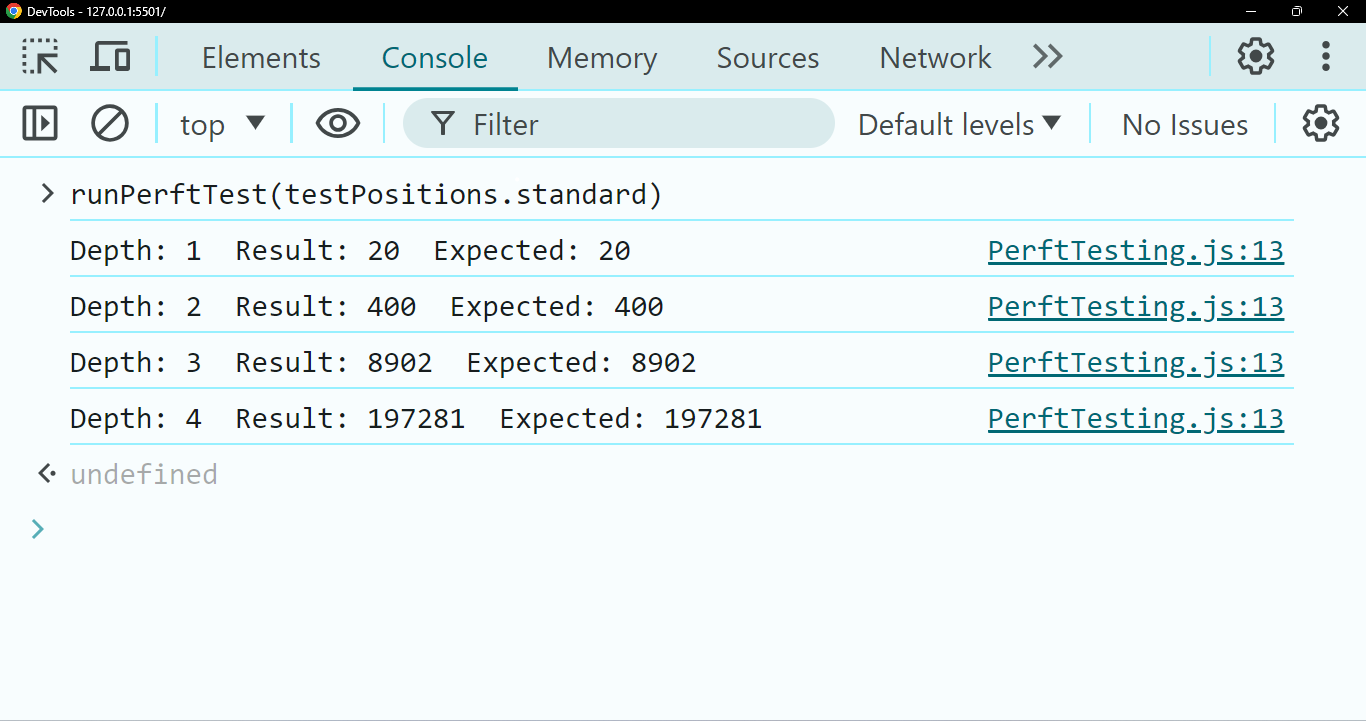This screenshot has height=721, width=1366.
Task: Select the Depth 1 Result 20 log line
Action: (350, 250)
